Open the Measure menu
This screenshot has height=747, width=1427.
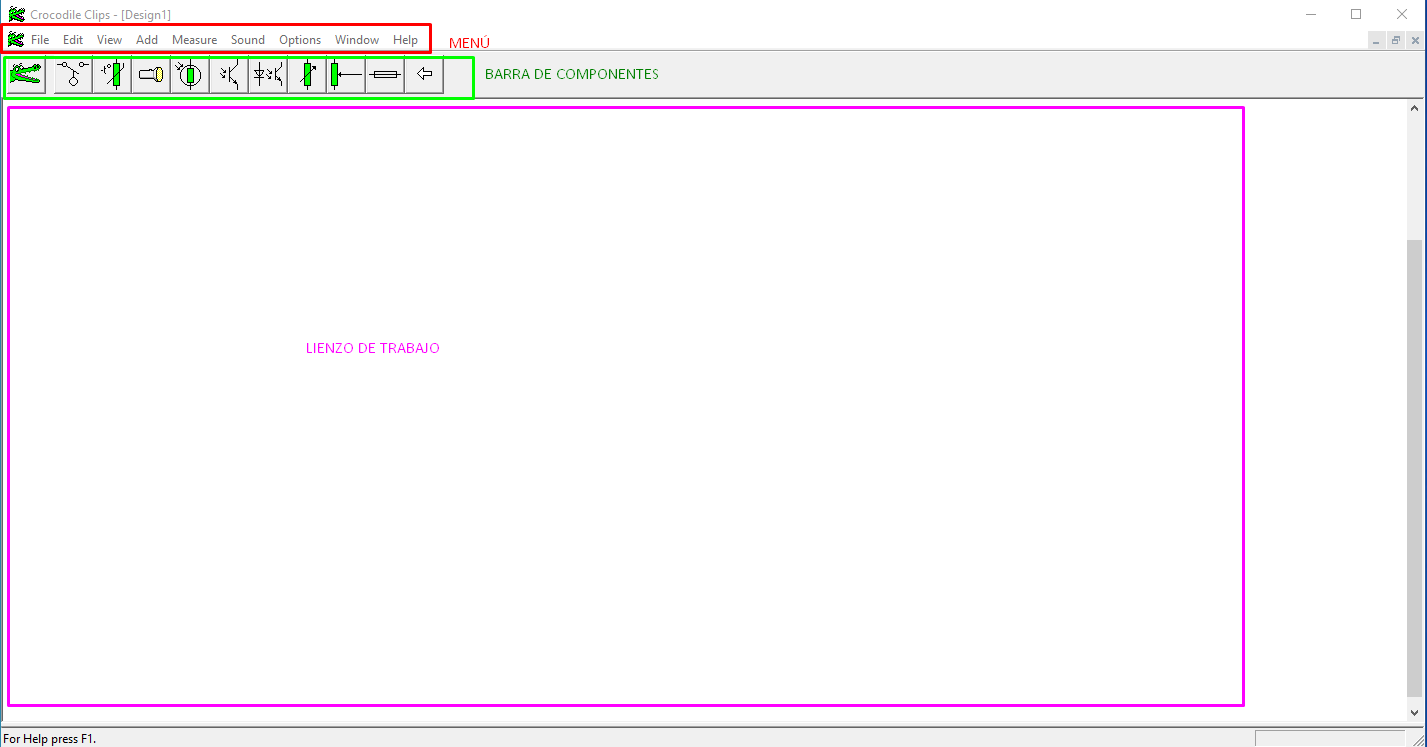[194, 40]
